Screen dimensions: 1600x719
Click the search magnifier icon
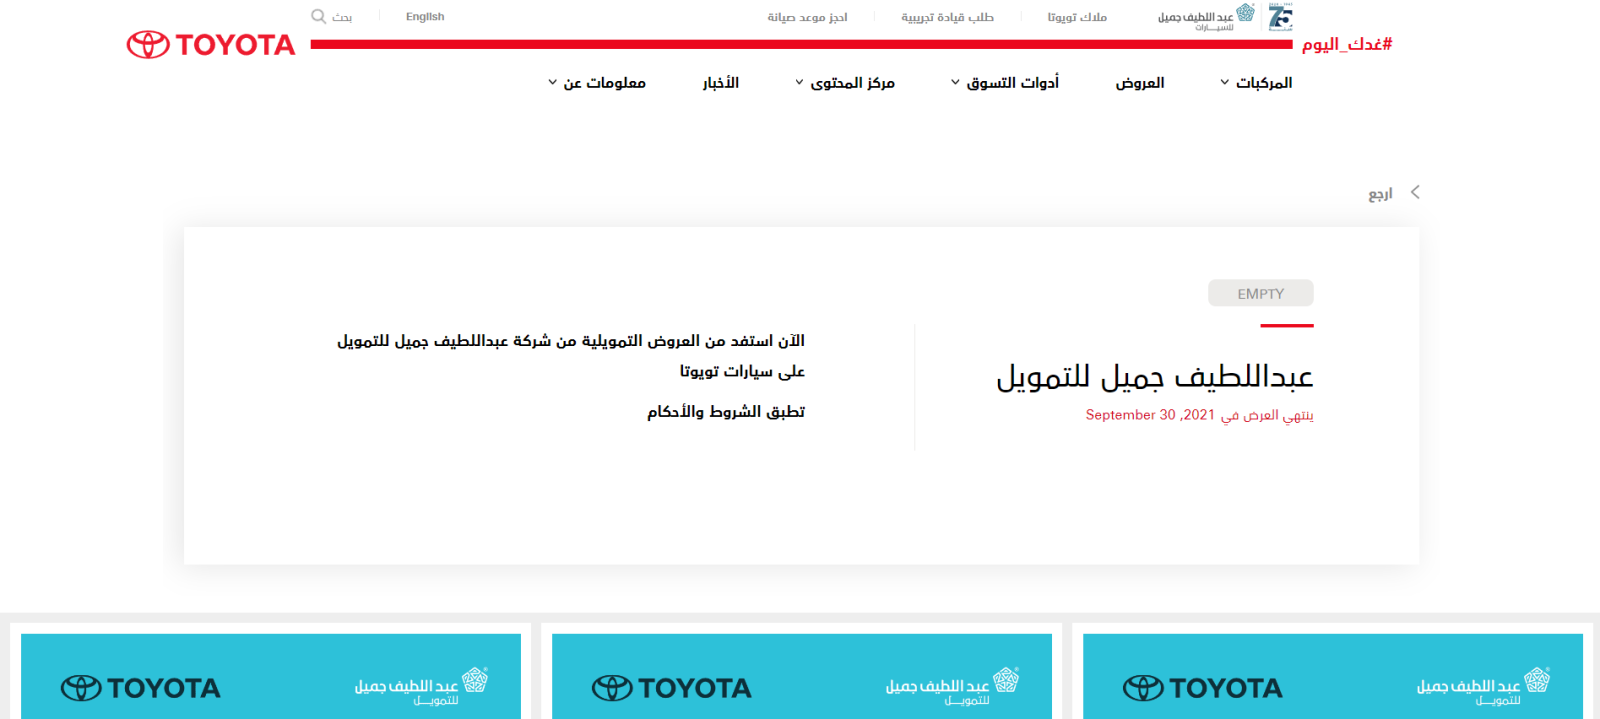click(x=318, y=16)
